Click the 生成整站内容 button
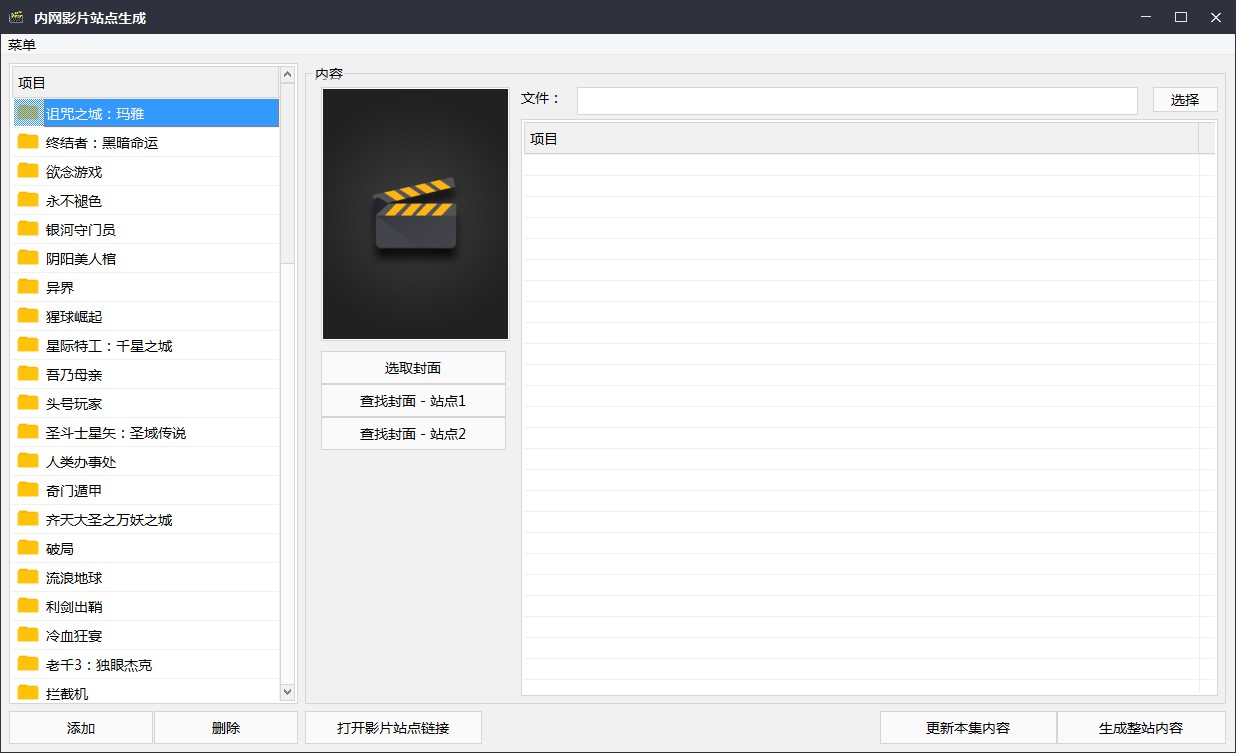 [1141, 728]
